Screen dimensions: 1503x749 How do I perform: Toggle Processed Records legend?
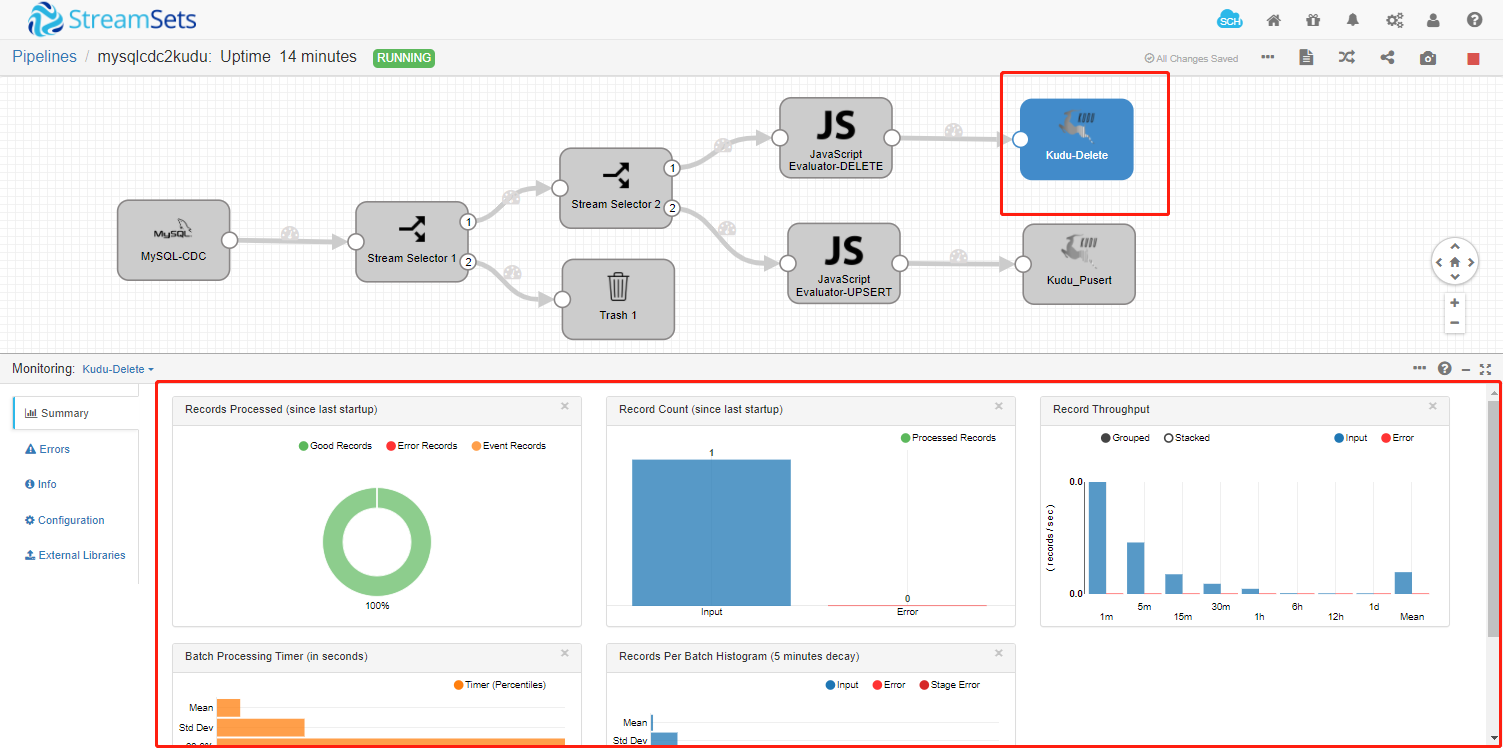coord(948,438)
